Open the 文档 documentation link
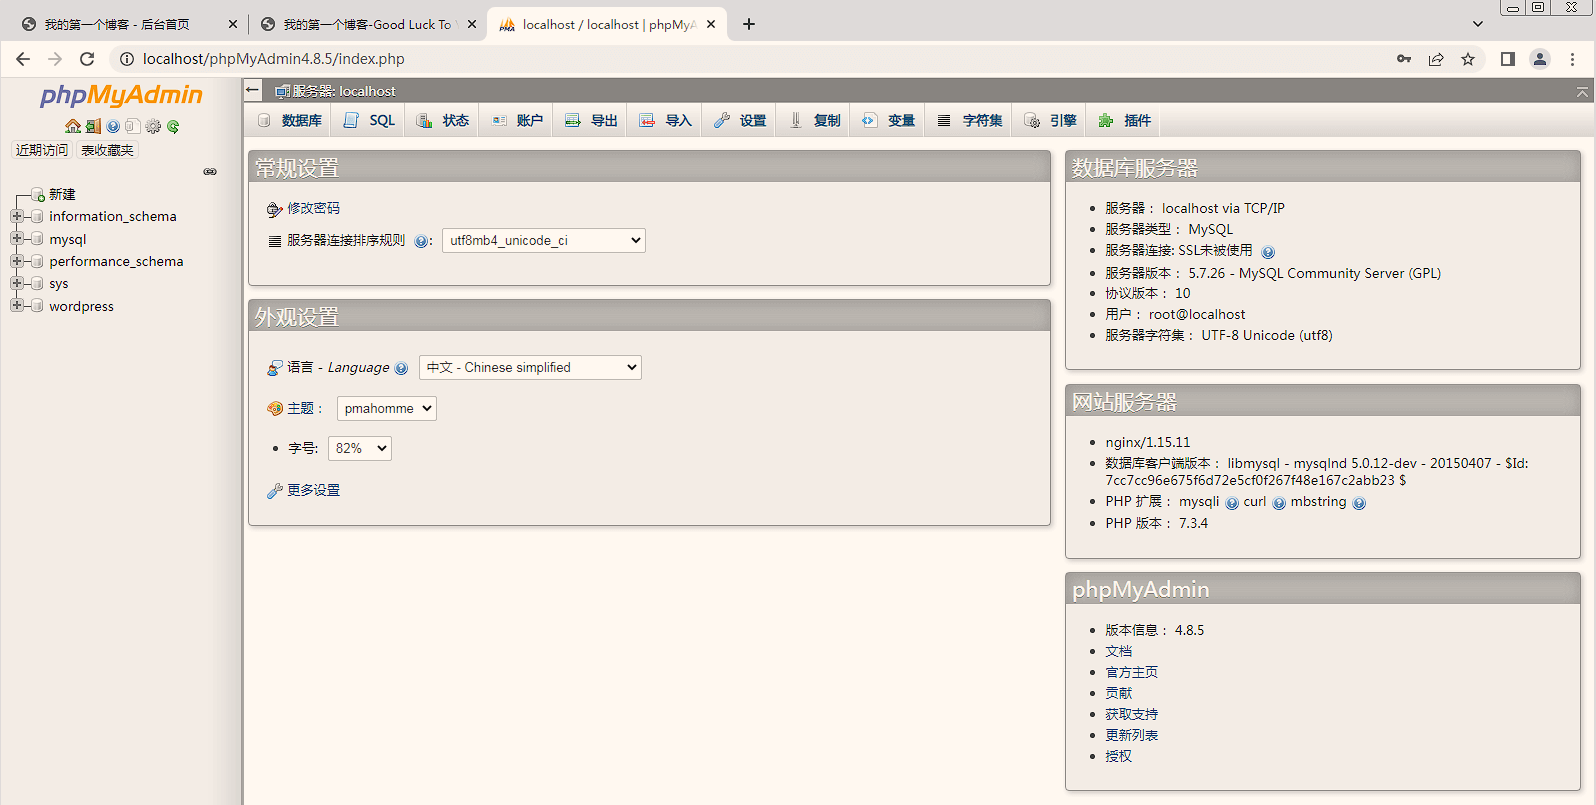The height and width of the screenshot is (805, 1596). [x=1119, y=651]
